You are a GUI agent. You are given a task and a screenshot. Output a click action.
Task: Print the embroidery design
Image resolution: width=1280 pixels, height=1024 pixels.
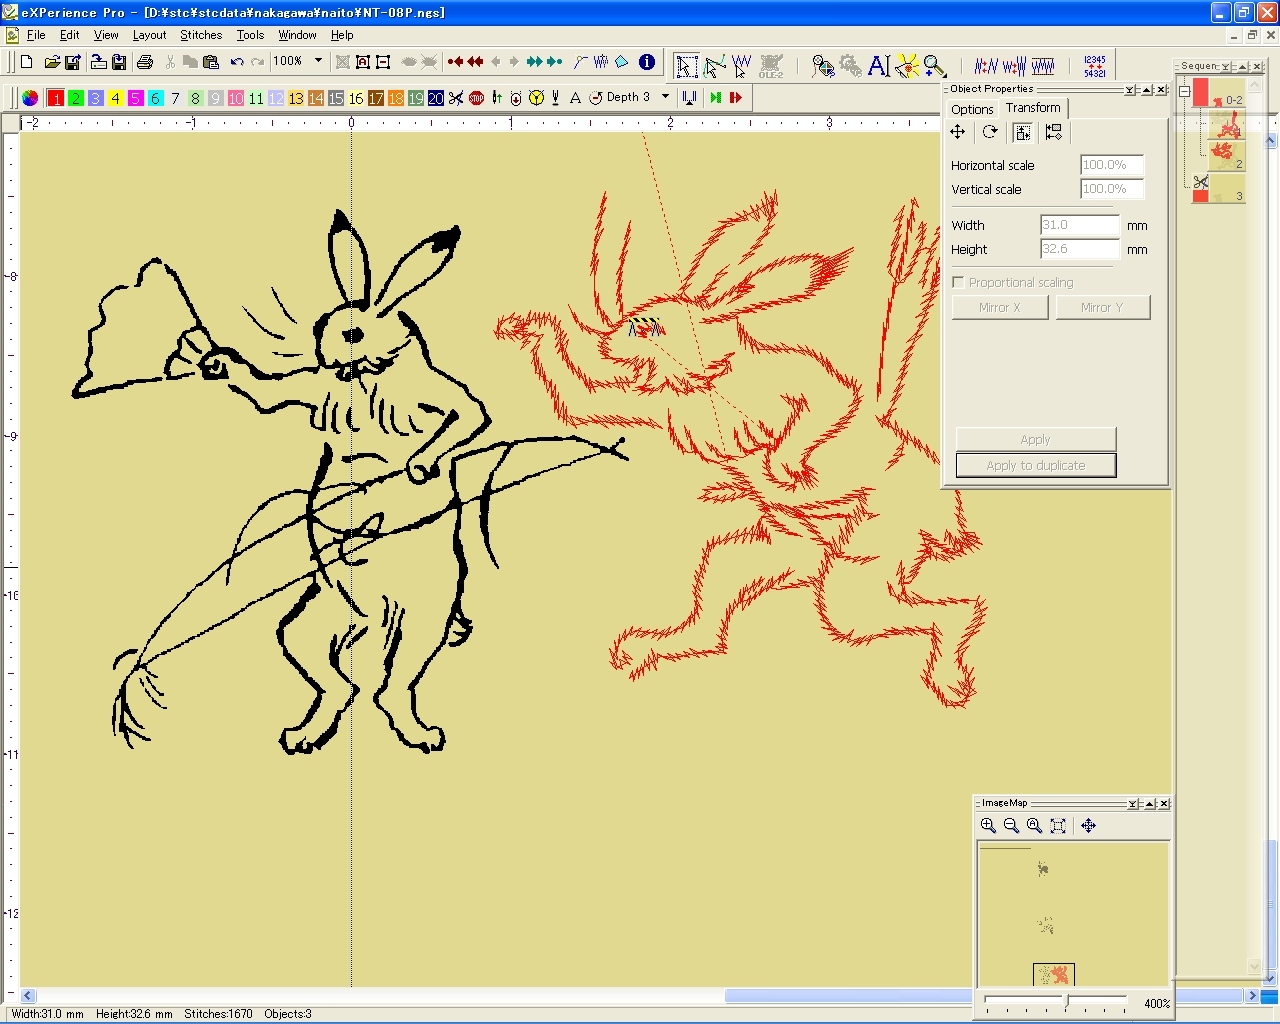click(x=145, y=62)
